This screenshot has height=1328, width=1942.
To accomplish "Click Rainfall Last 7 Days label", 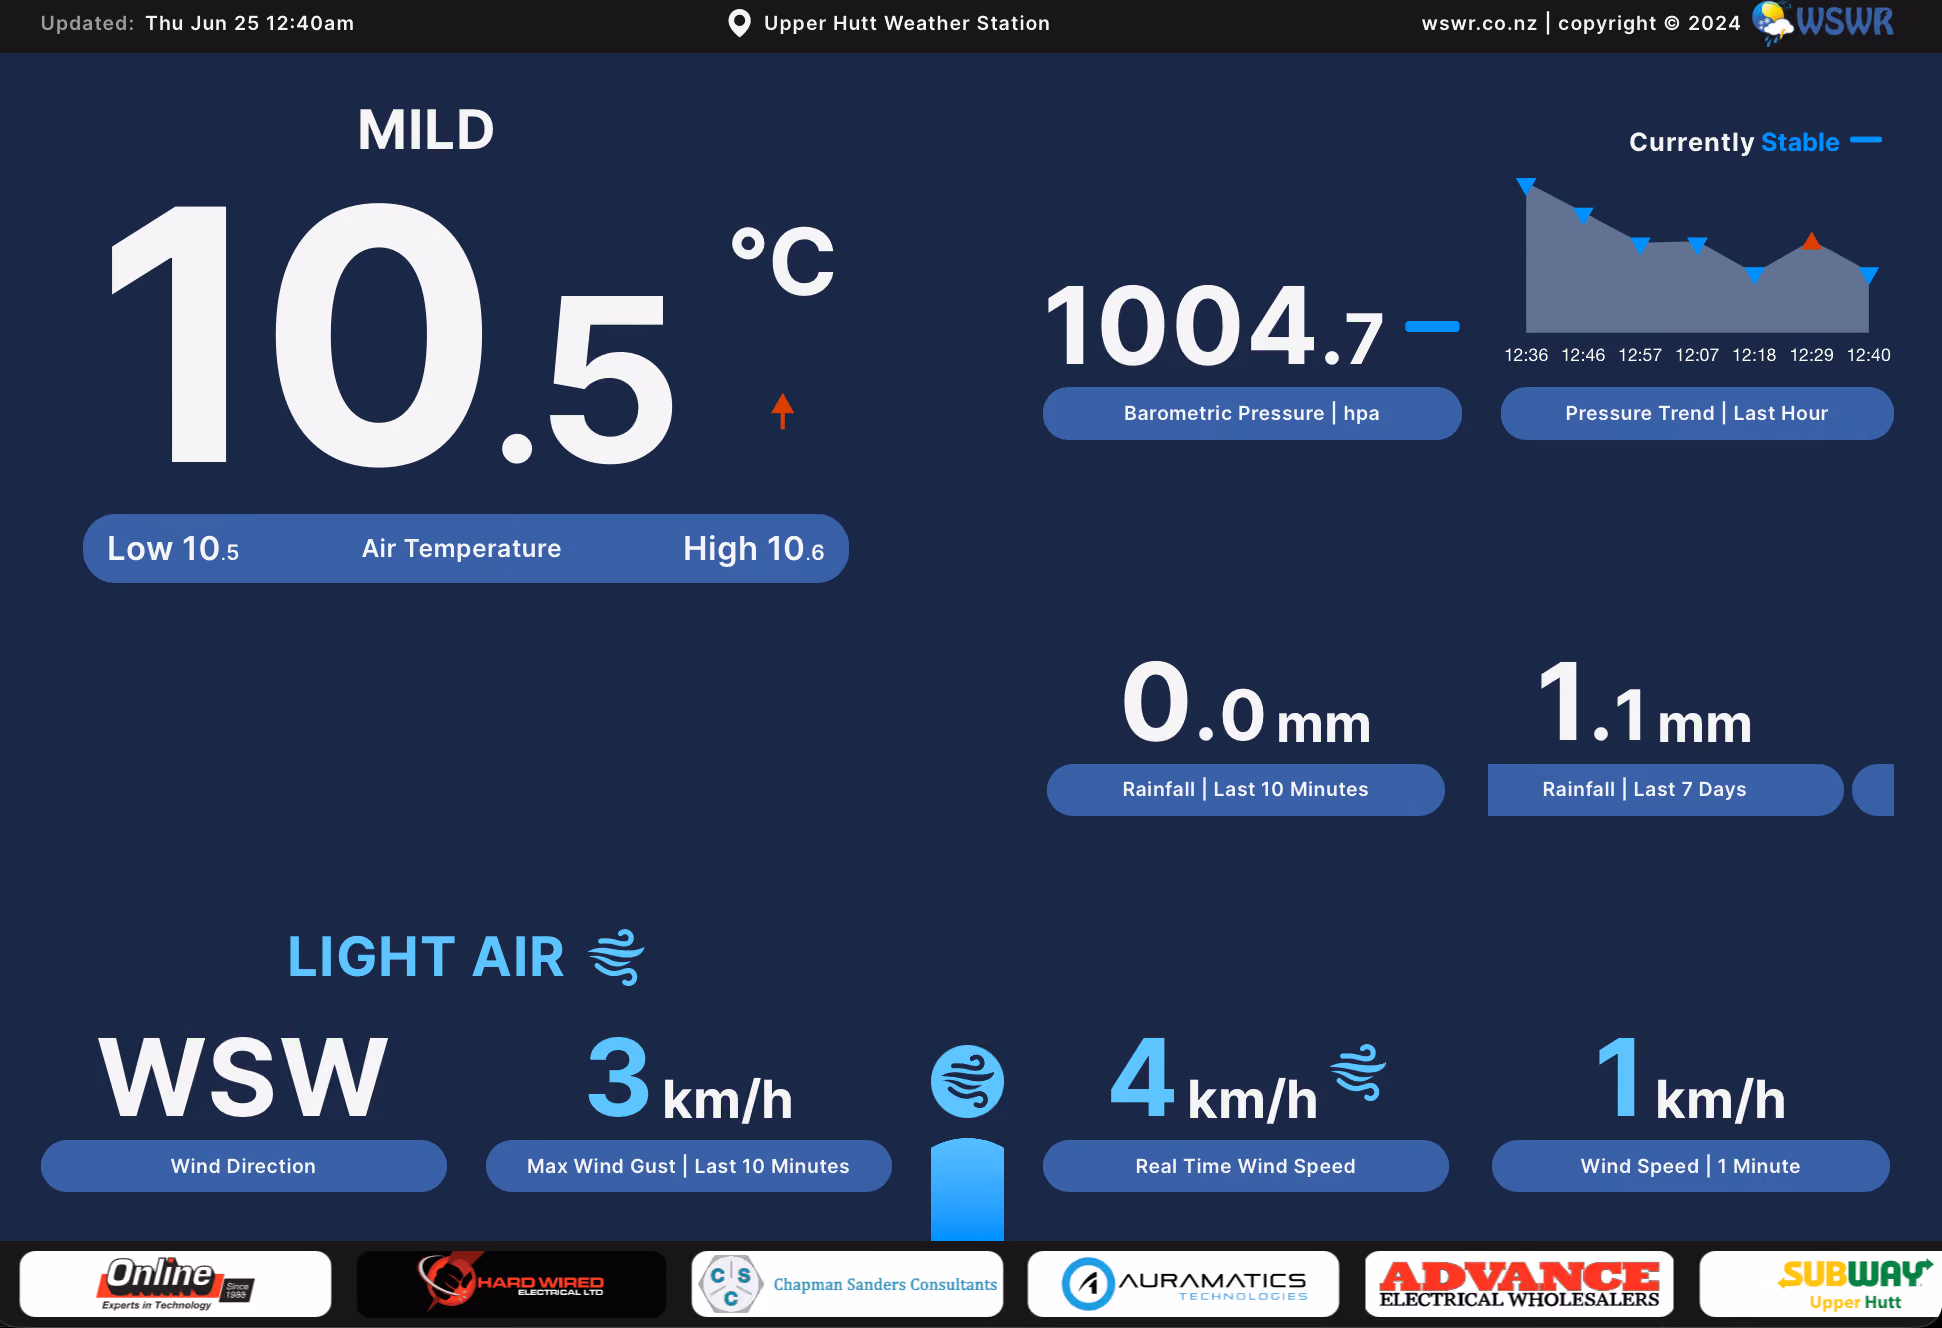I will 1665,789.
